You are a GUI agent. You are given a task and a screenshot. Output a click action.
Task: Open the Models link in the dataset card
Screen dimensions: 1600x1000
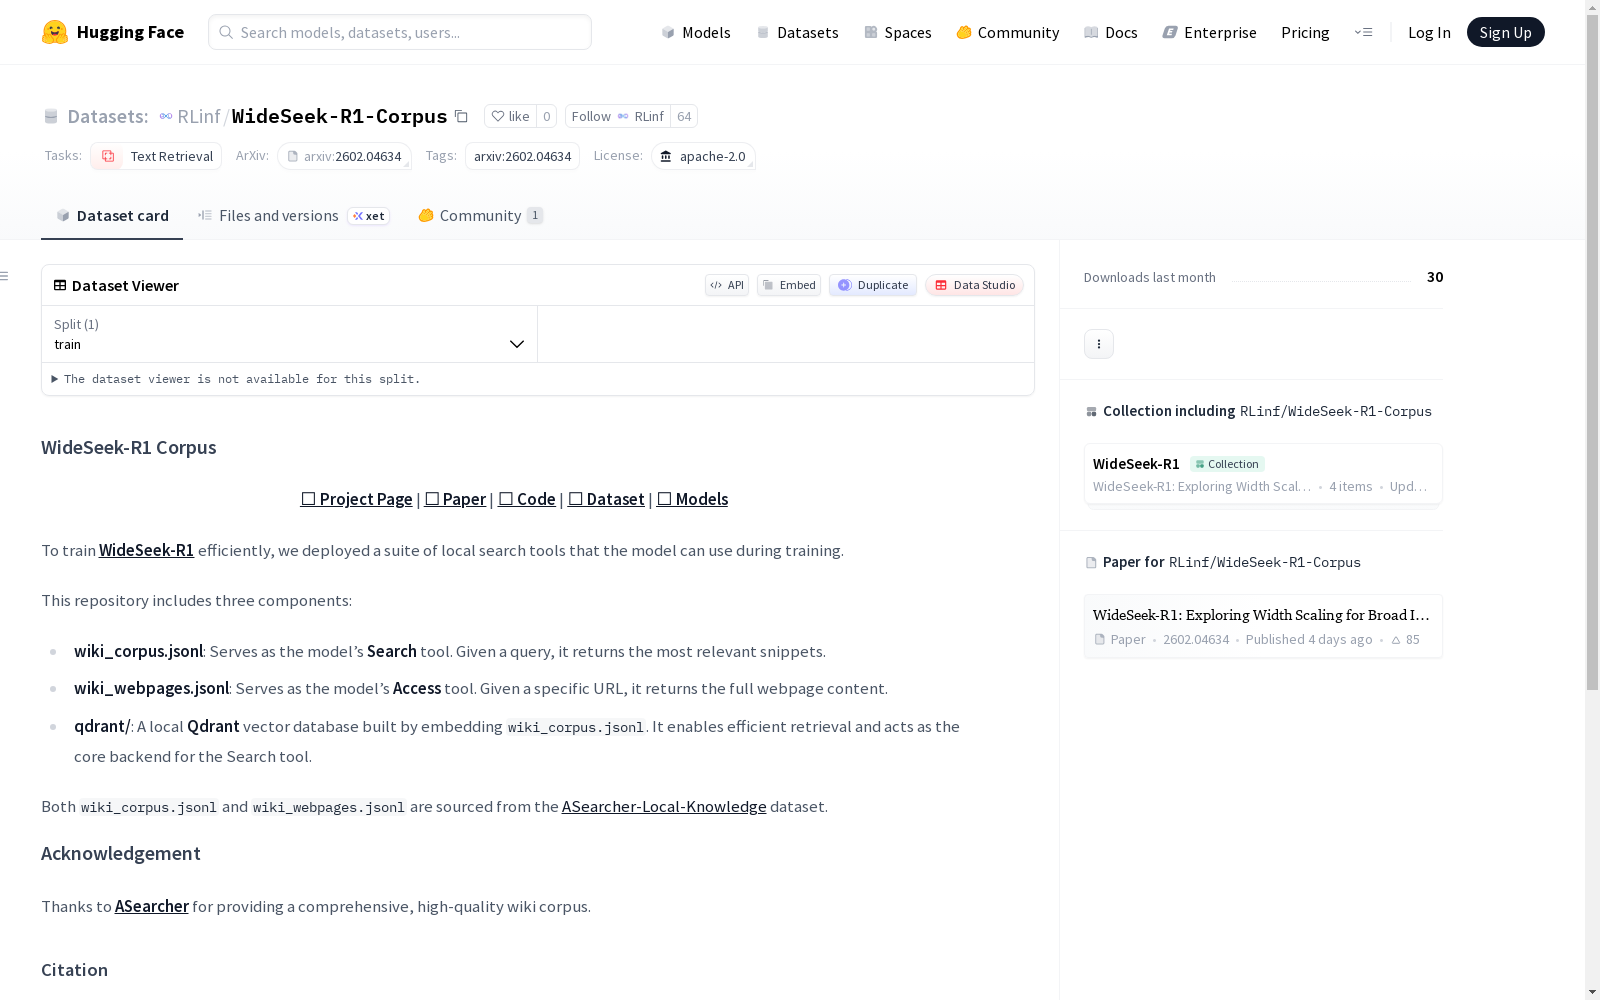pos(692,499)
